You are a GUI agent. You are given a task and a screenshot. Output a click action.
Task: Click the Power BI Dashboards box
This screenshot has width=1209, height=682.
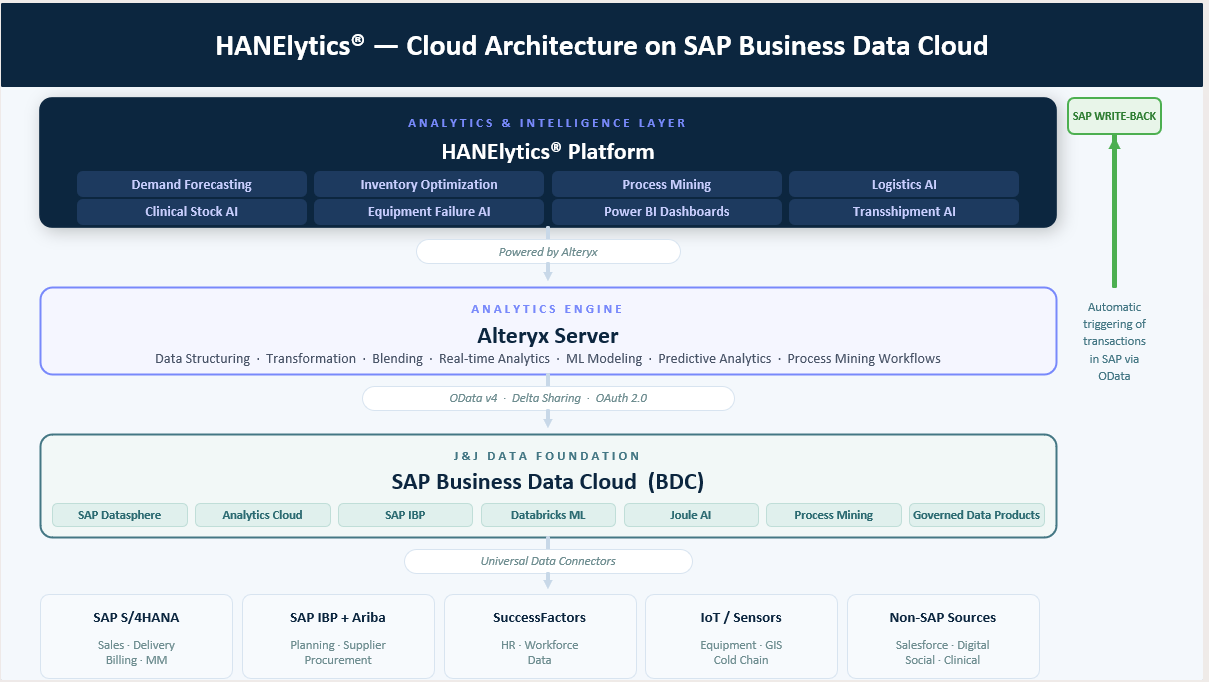[x=667, y=211]
